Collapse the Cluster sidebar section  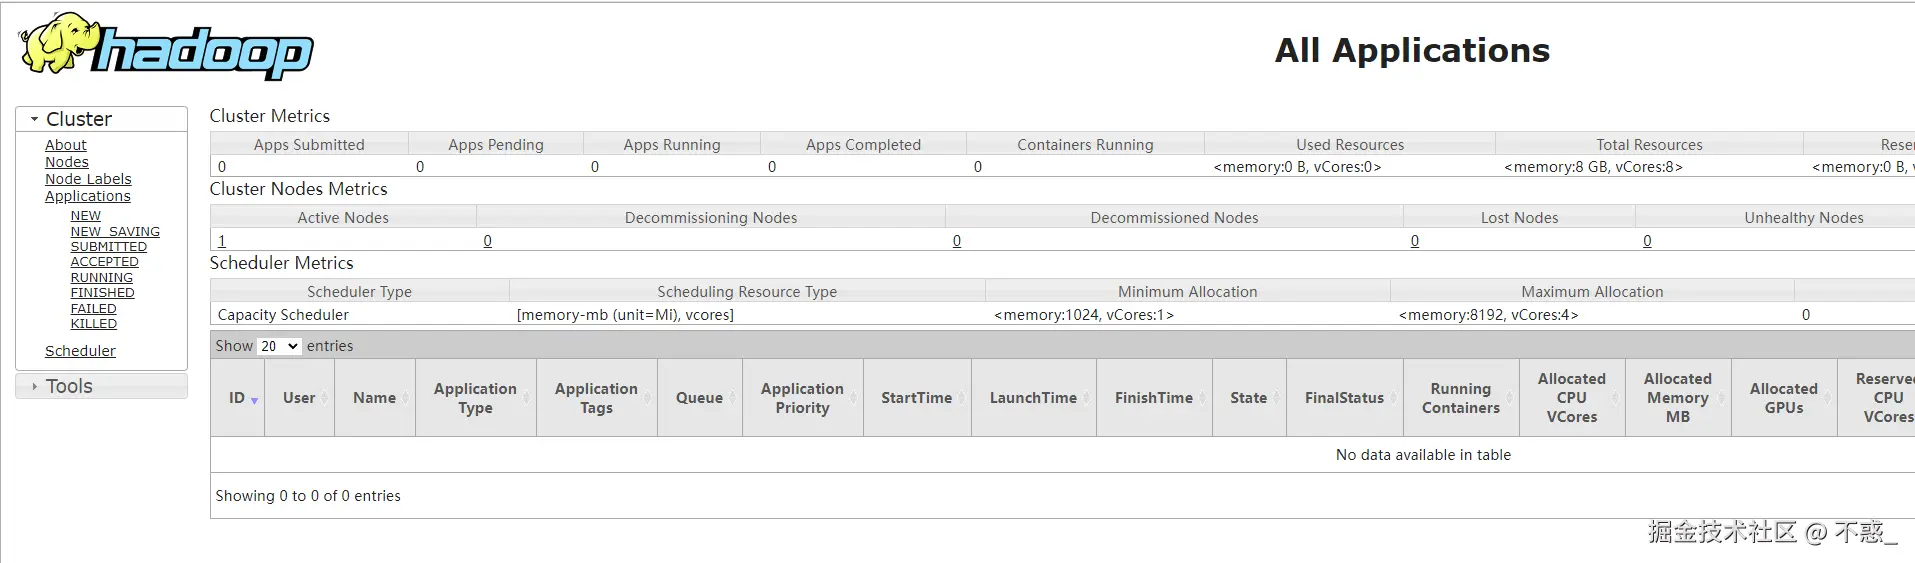click(x=101, y=119)
